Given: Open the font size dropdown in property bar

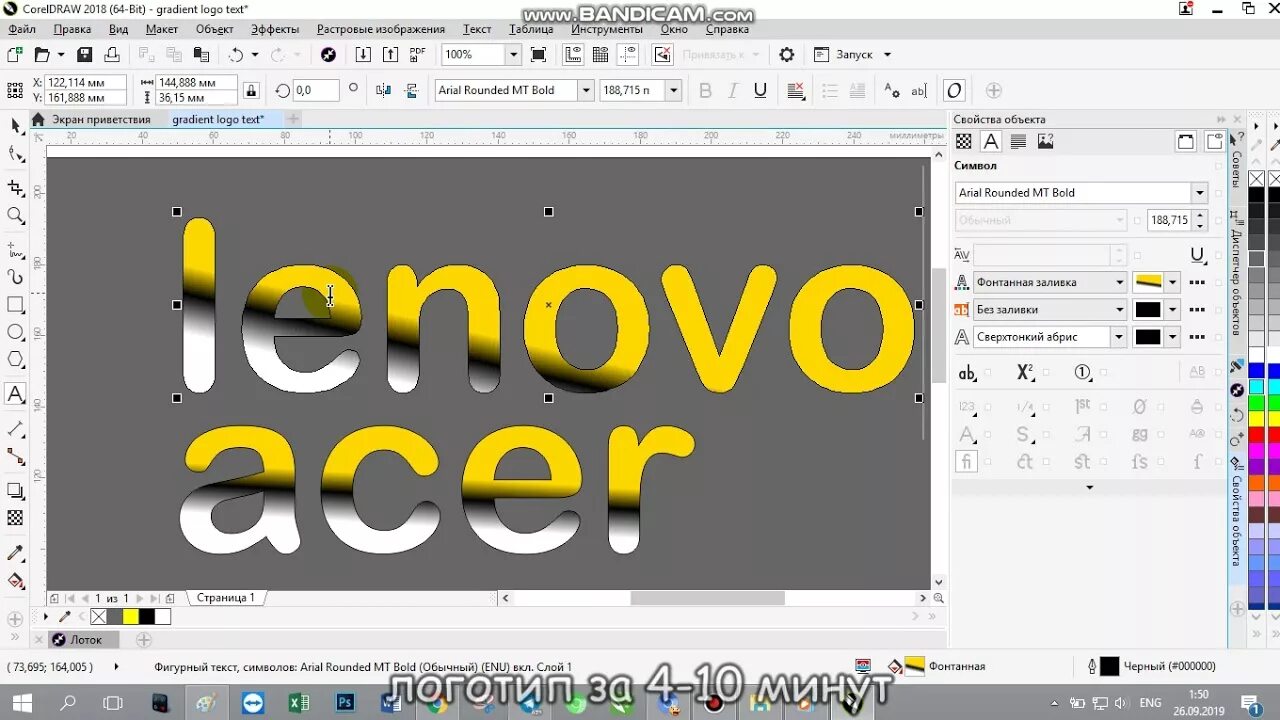Looking at the screenshot, I should pyautogui.click(x=673, y=90).
